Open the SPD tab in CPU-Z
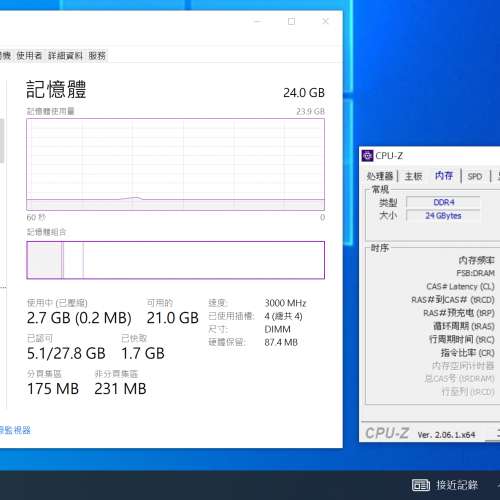This screenshot has width=500, height=500. (475, 176)
